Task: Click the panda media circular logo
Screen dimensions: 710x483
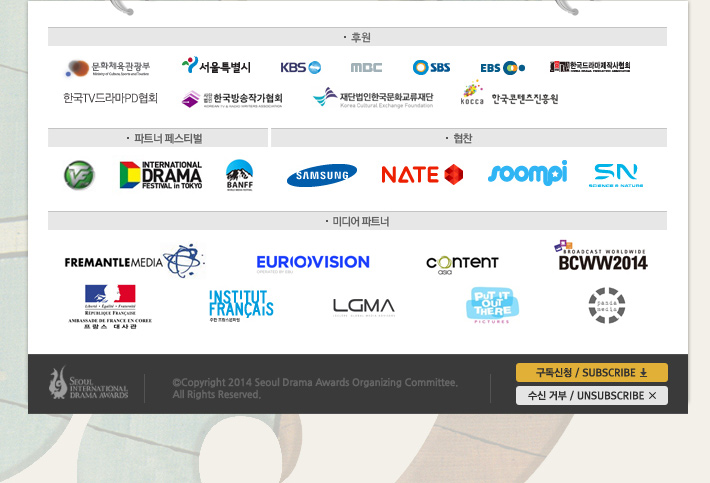Action: [x=607, y=305]
